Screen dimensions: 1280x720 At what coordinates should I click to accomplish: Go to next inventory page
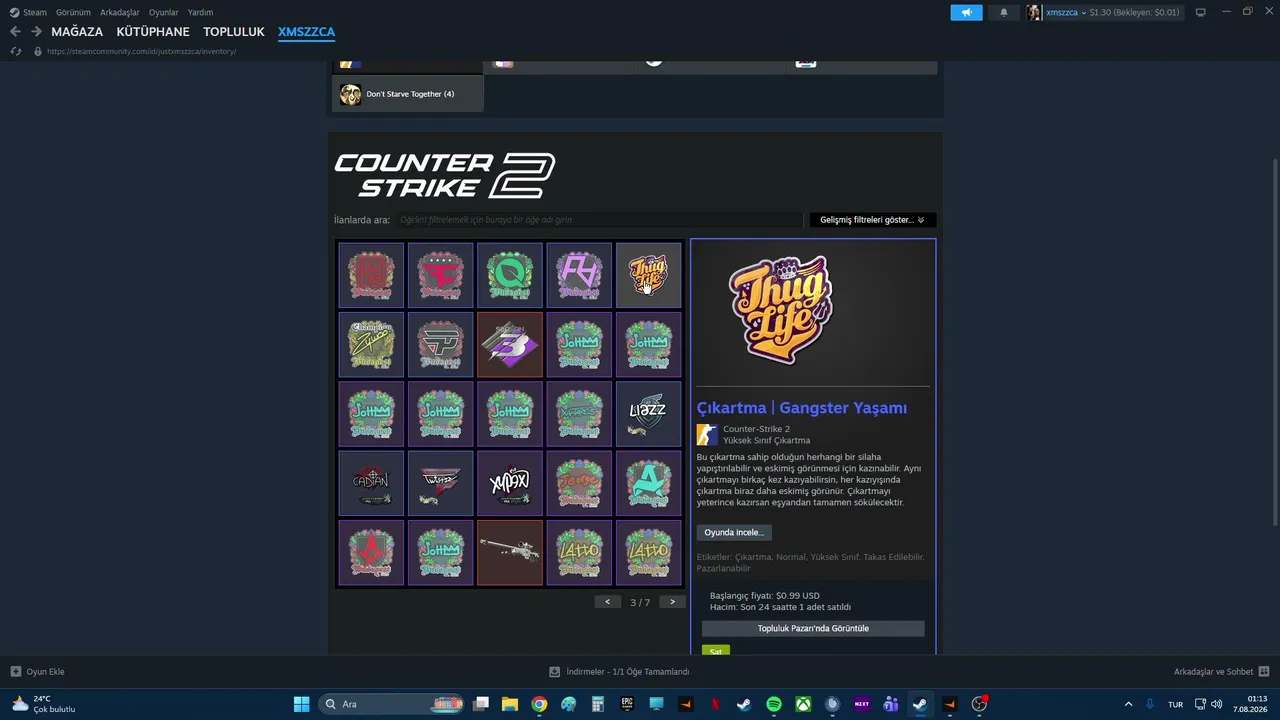(672, 602)
